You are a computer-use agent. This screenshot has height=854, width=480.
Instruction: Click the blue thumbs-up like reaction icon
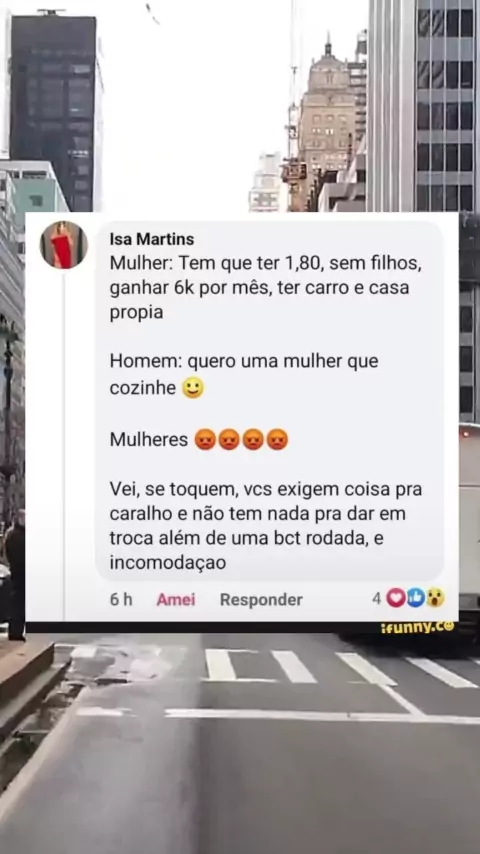[415, 598]
